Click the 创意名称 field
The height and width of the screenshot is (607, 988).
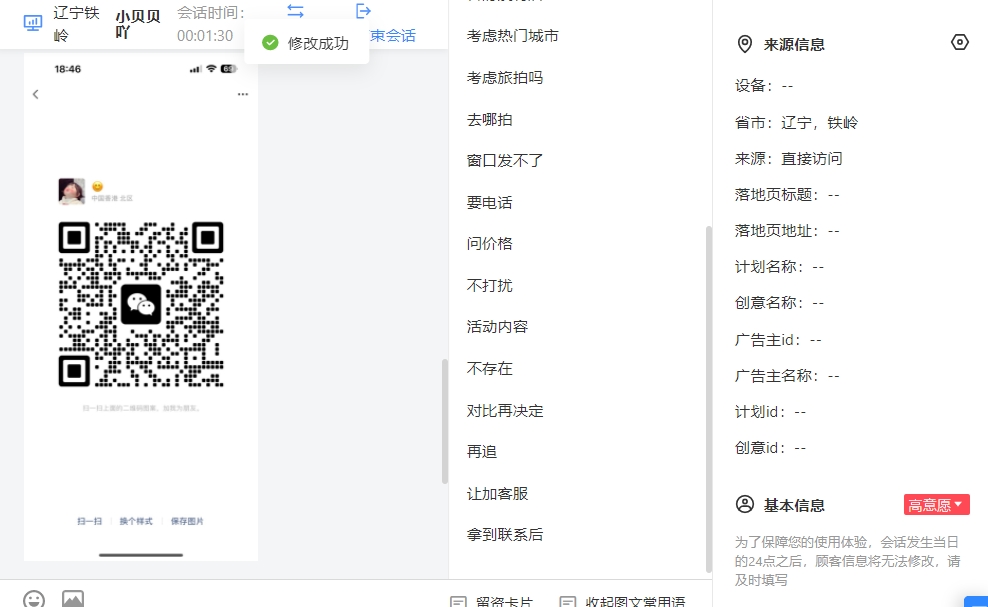pyautogui.click(x=779, y=303)
